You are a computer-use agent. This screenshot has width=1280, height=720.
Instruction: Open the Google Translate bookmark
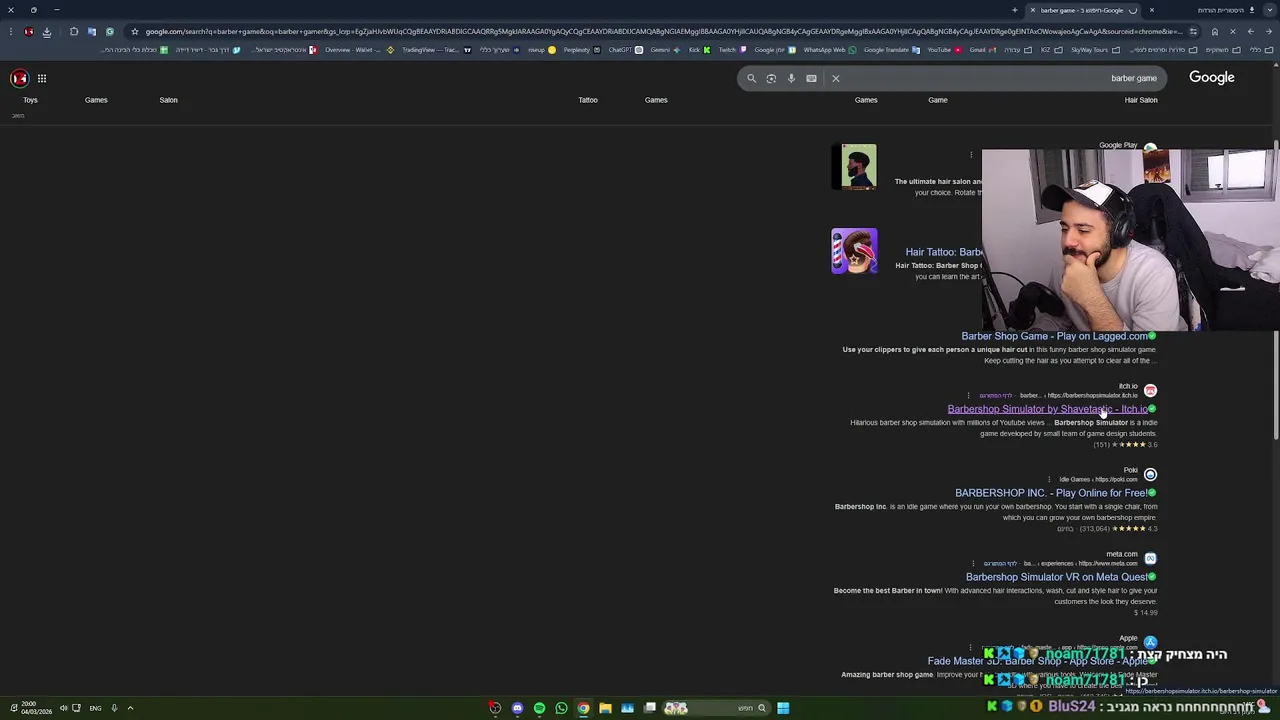(891, 50)
